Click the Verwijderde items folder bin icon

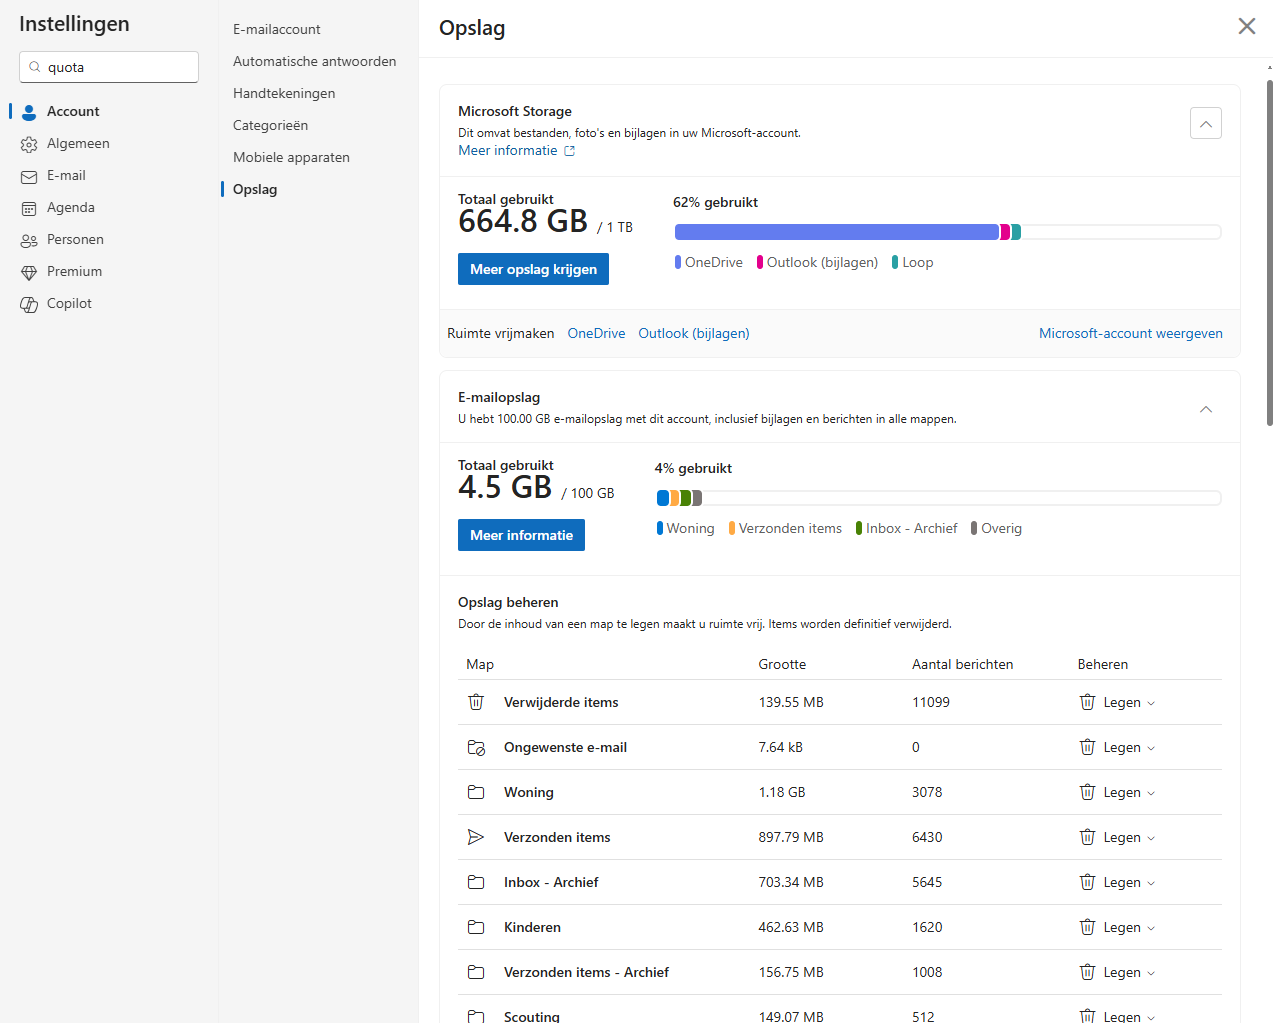[476, 702]
